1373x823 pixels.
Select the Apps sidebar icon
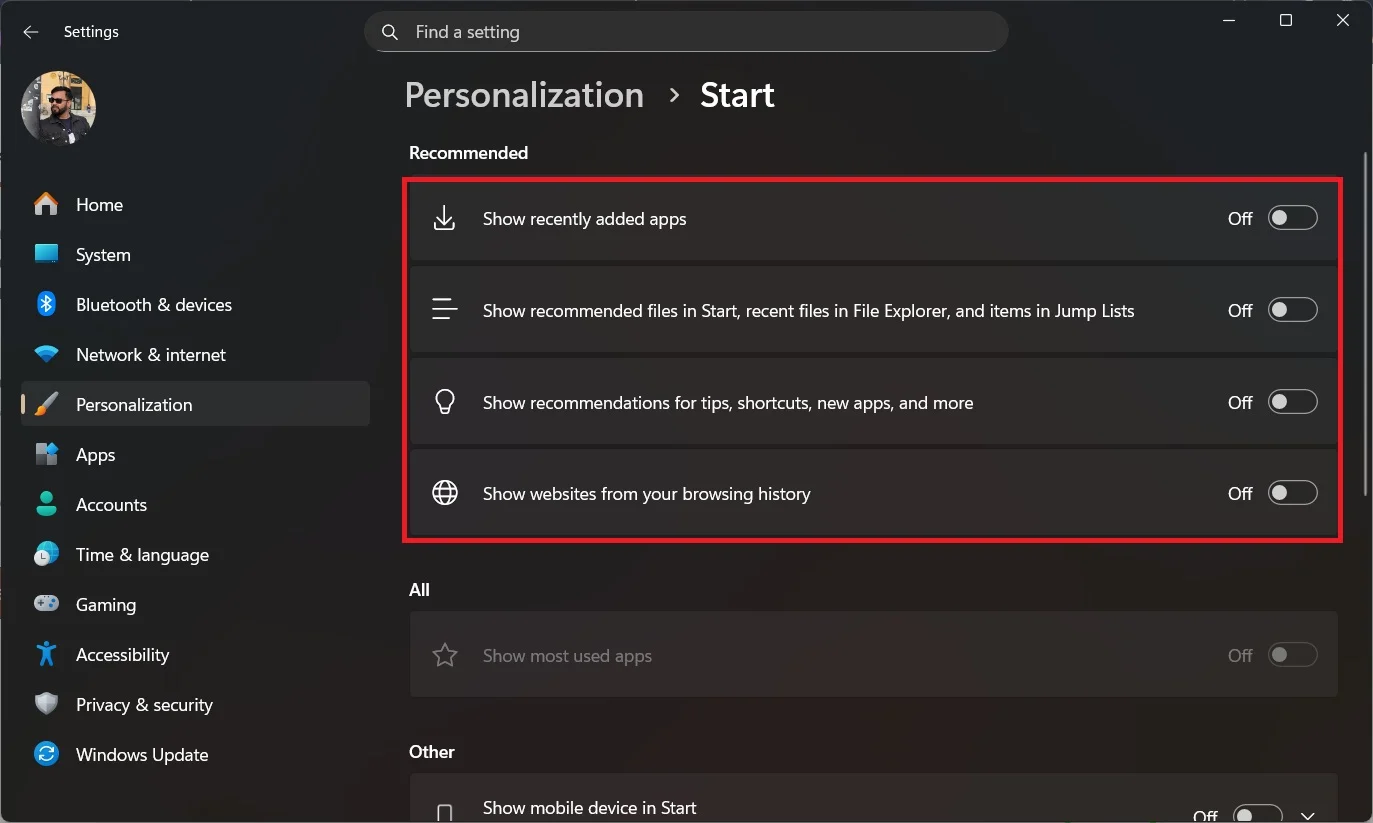[x=46, y=454]
